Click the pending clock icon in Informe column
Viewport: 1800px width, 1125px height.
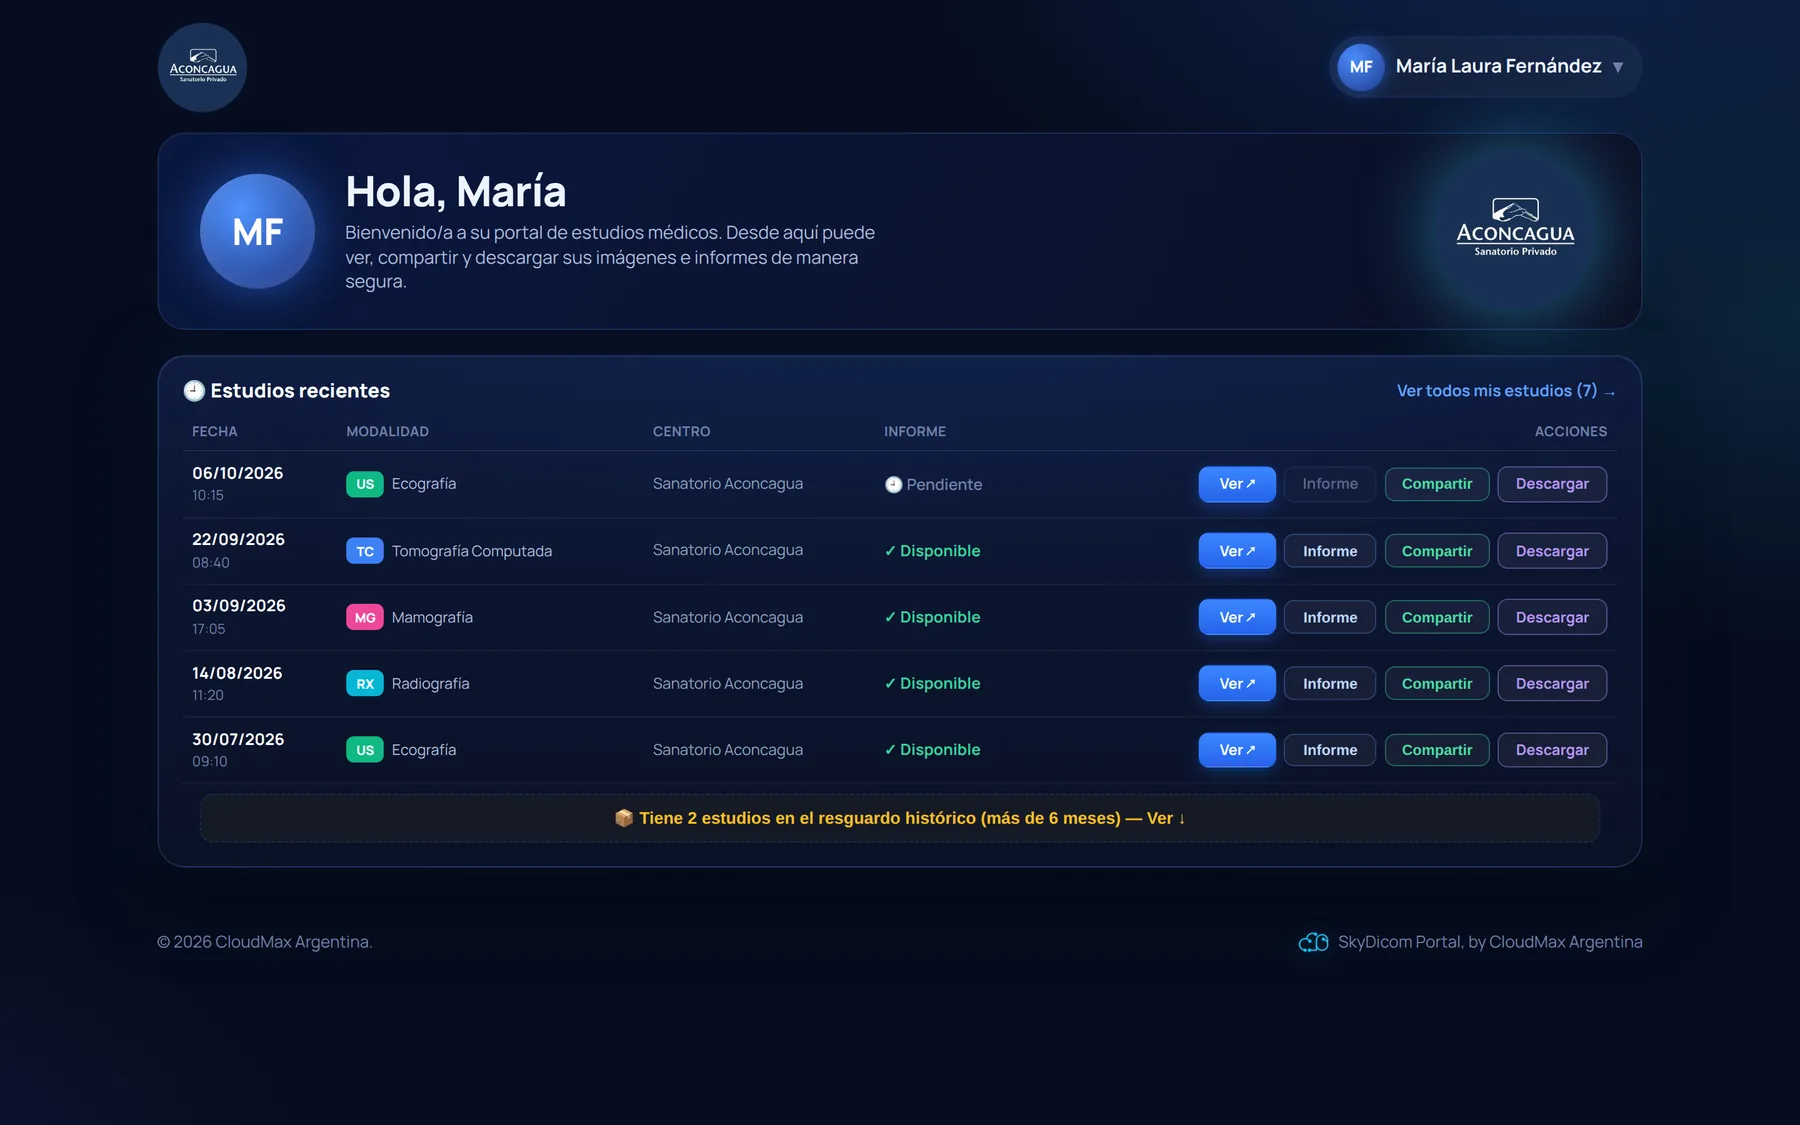tap(894, 484)
